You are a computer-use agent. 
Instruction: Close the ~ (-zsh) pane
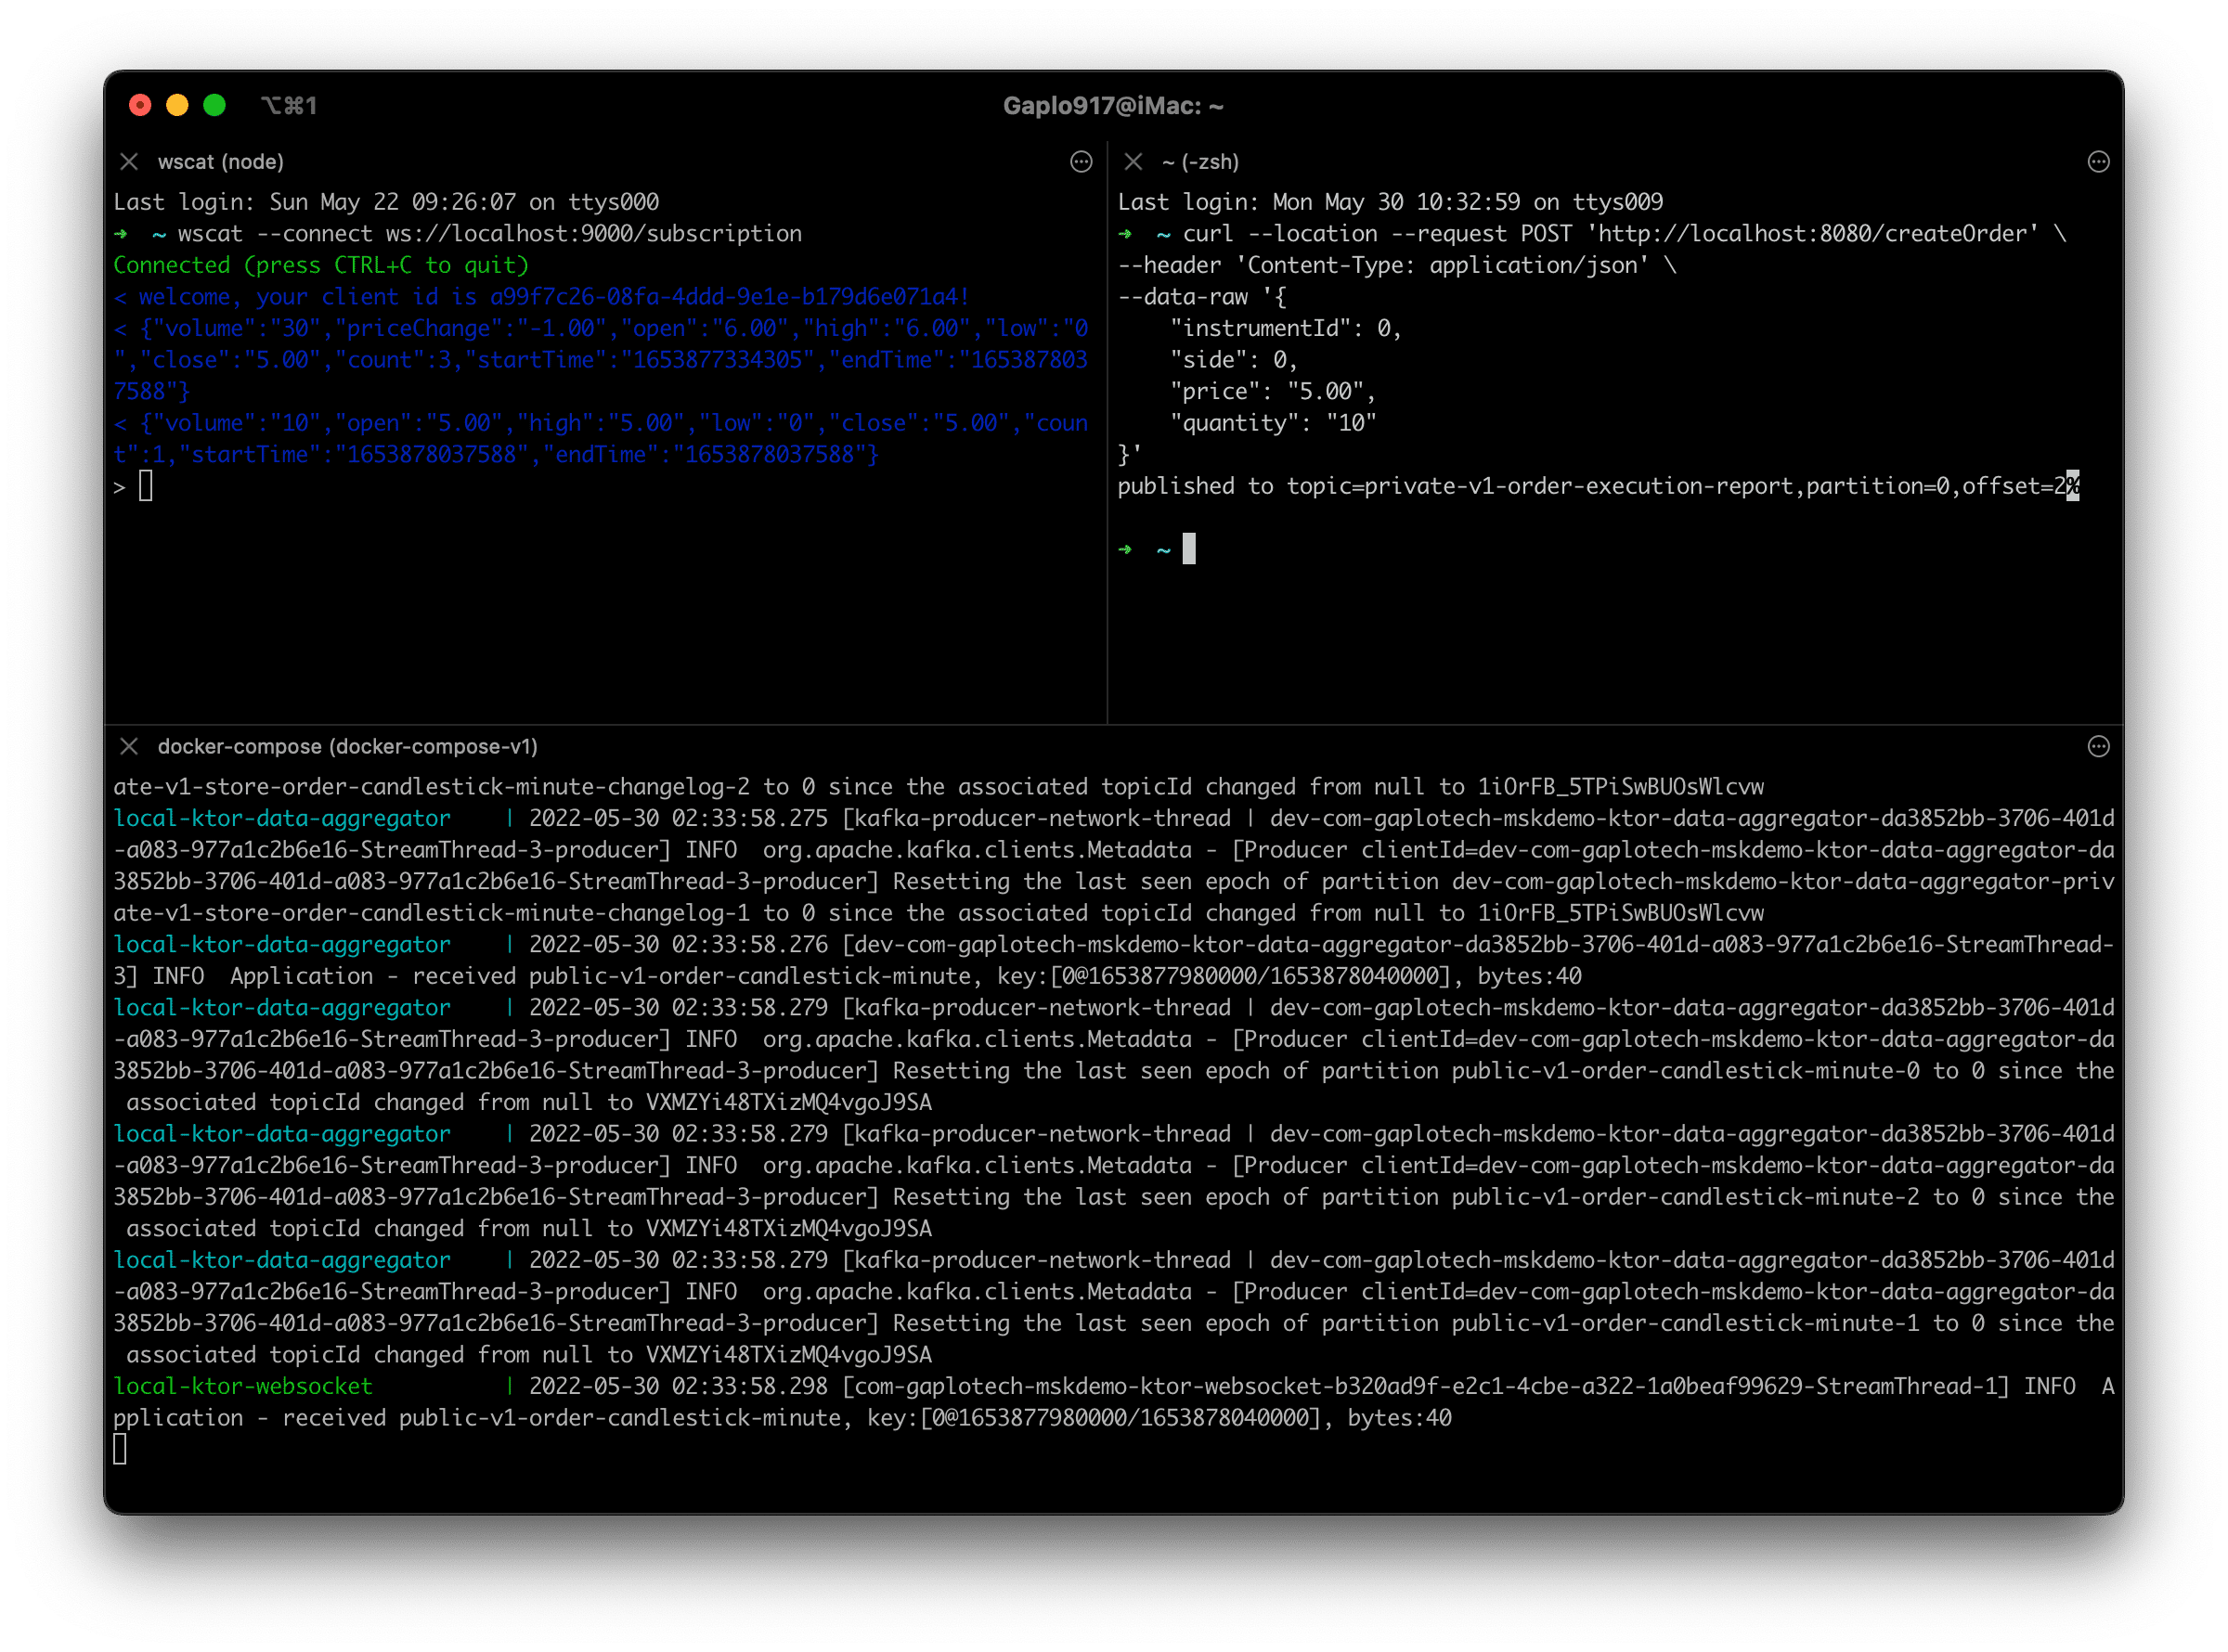1133,162
